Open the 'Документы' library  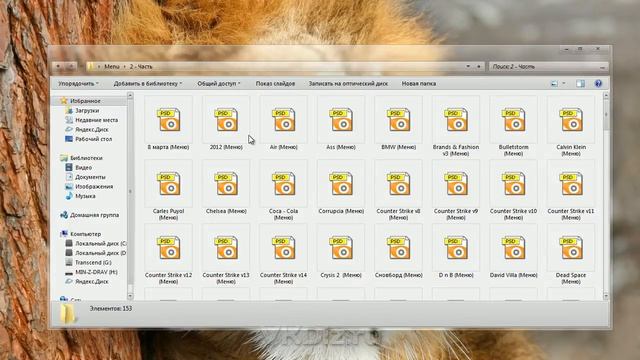[90, 177]
